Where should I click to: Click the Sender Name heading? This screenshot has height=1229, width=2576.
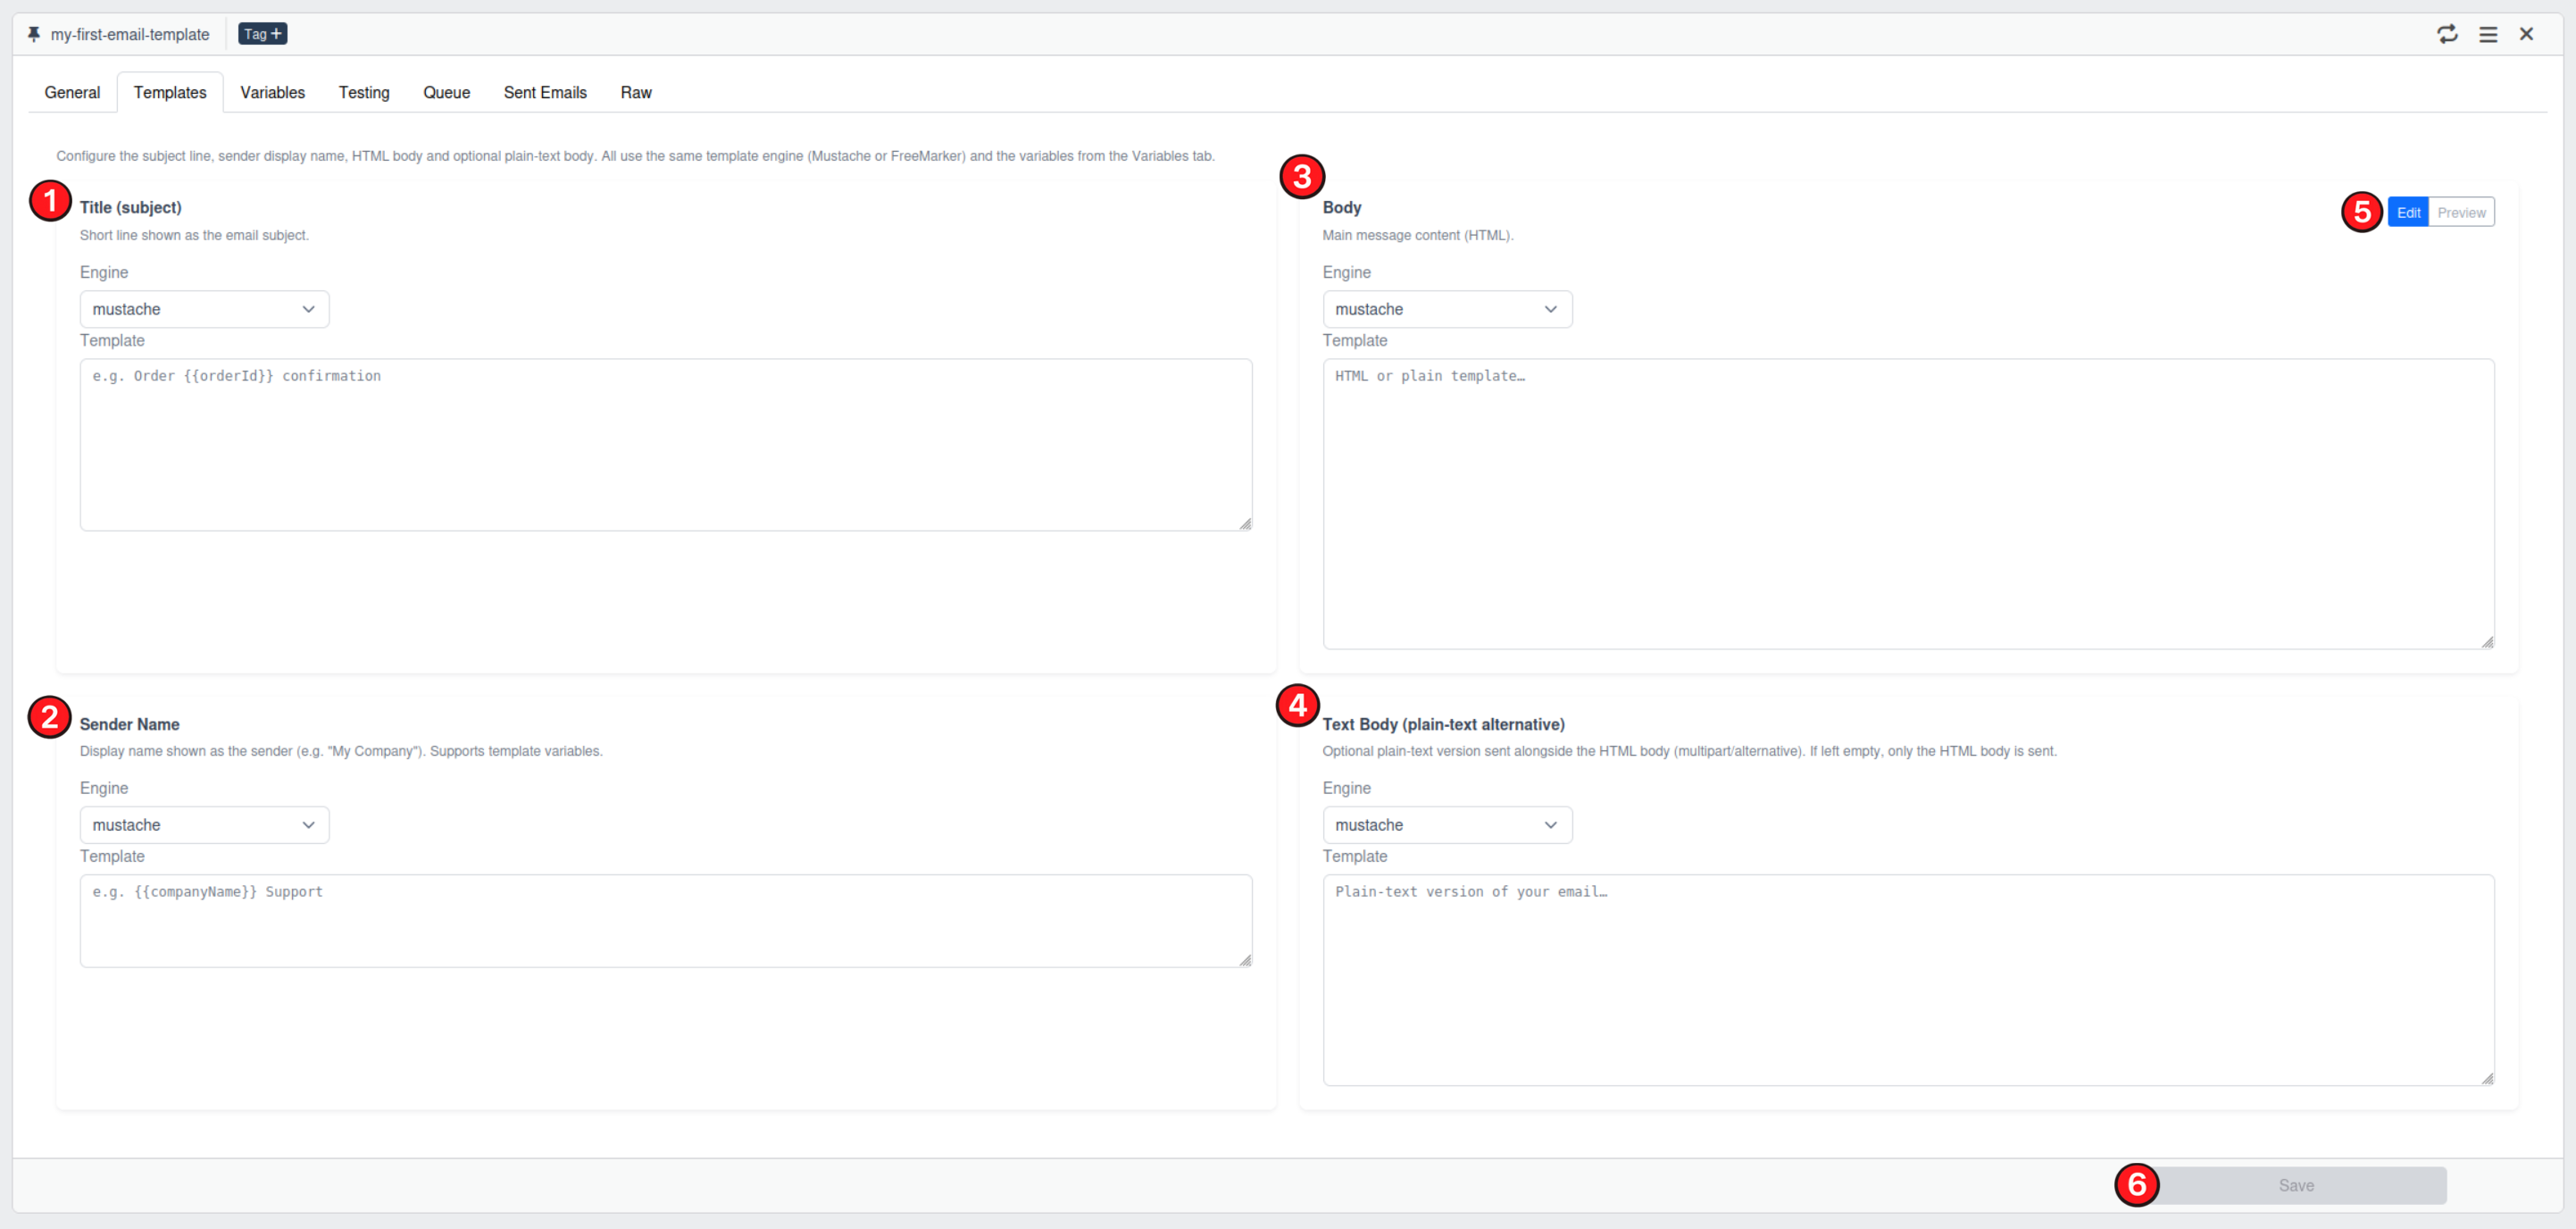coord(130,724)
